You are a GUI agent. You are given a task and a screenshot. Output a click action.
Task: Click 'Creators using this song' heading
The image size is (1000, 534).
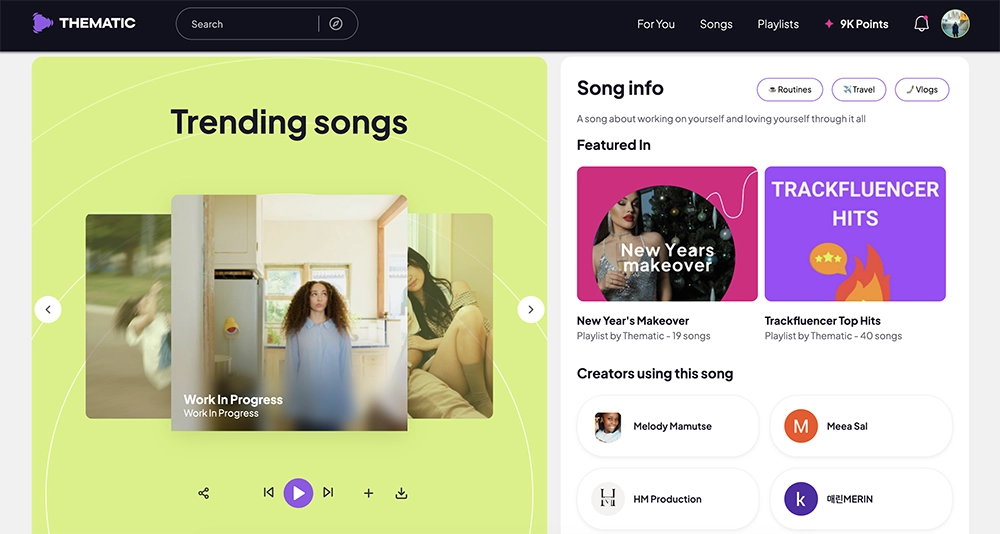pyautogui.click(x=655, y=374)
